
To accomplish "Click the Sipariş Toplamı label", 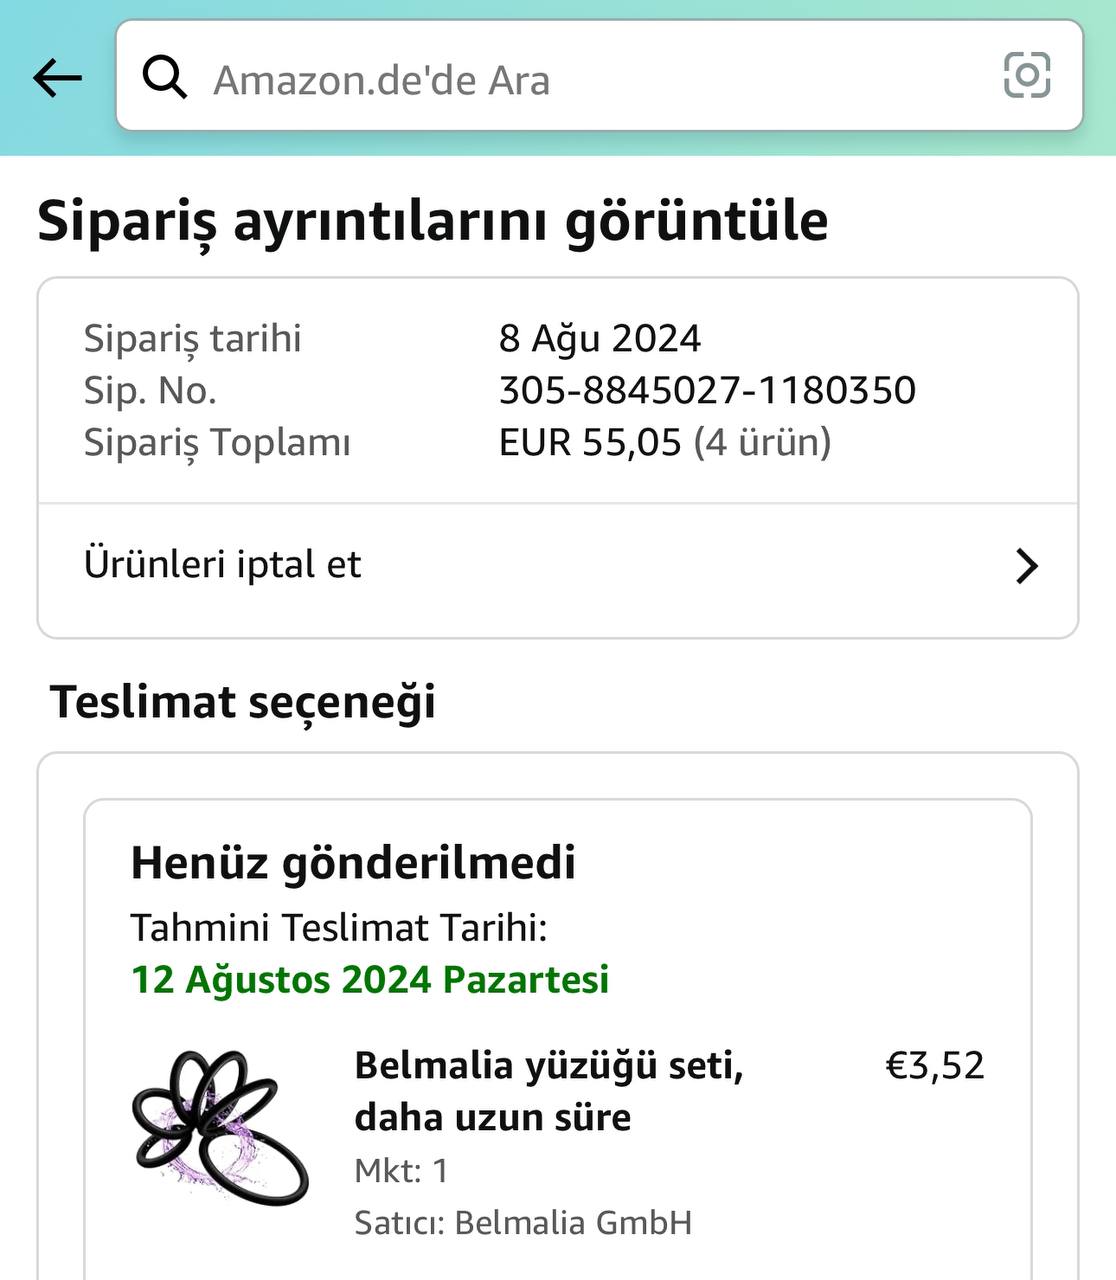I will point(217,442).
